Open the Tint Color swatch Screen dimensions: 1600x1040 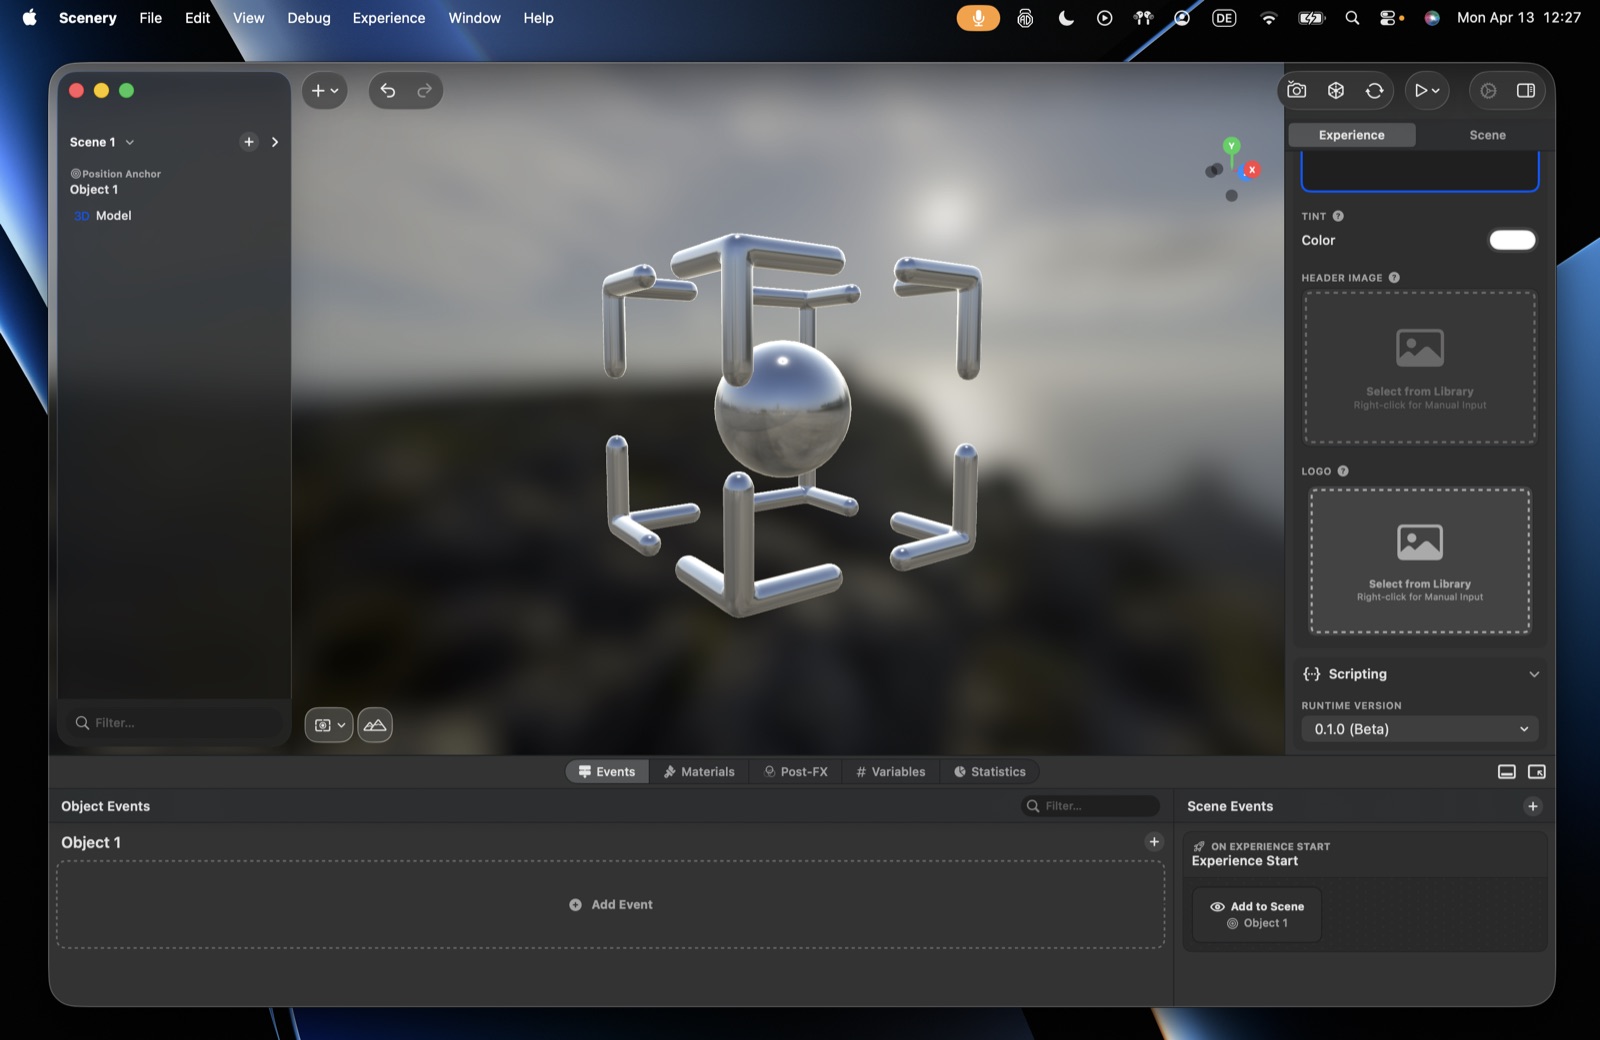click(1512, 240)
